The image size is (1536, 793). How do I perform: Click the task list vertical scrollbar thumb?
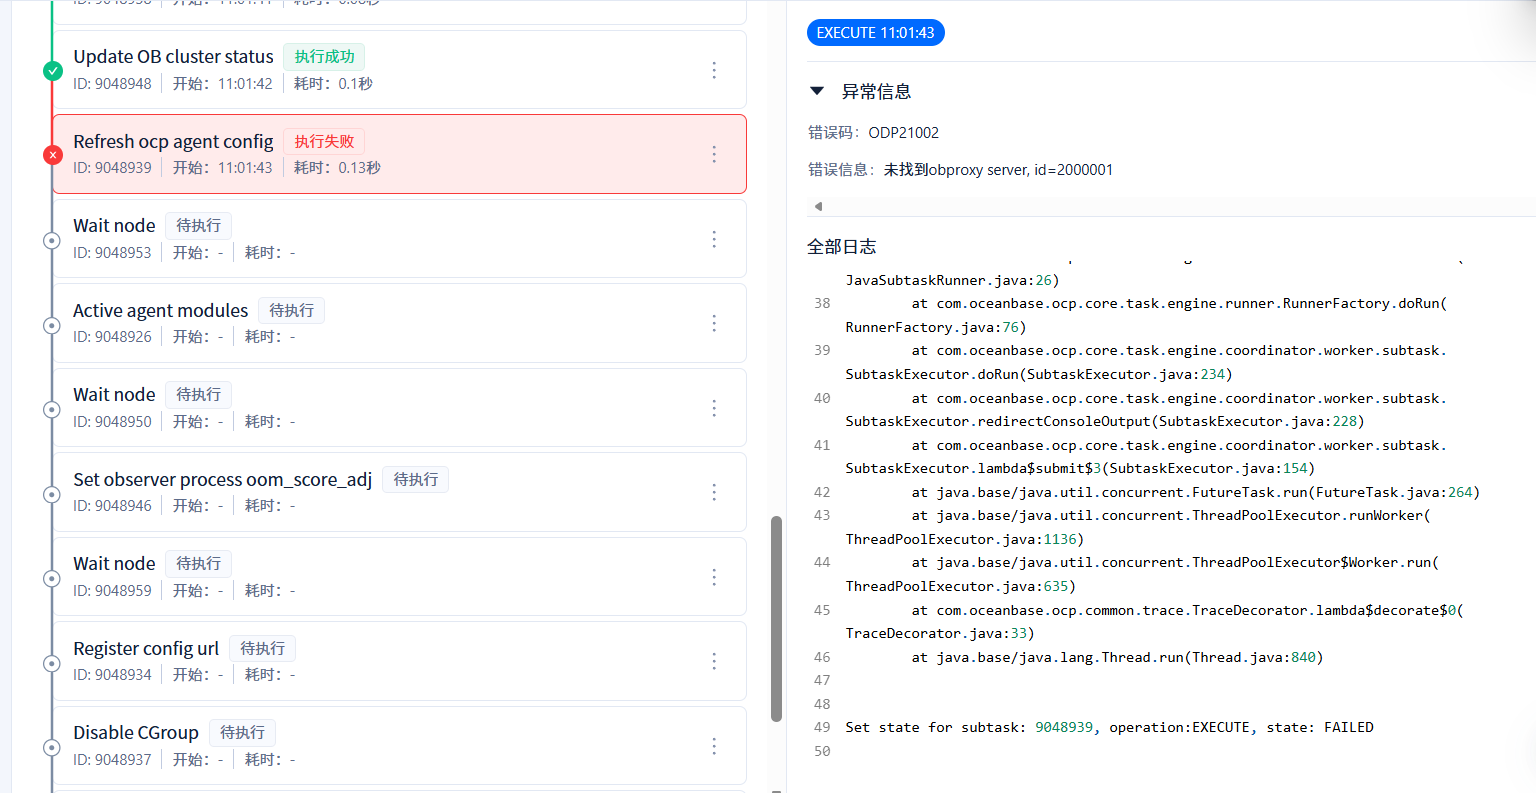[x=776, y=619]
